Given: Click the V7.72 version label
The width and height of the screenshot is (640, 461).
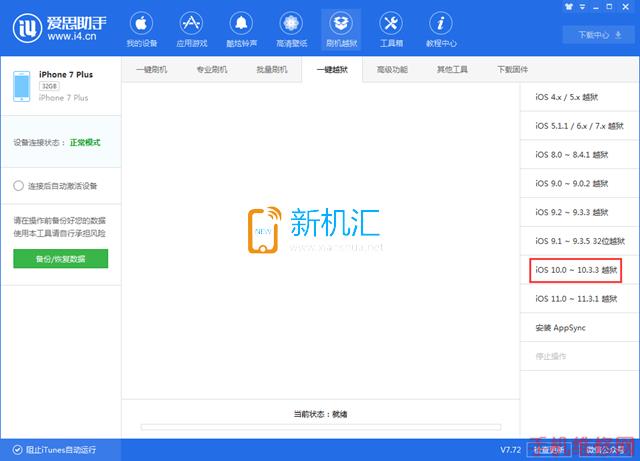Looking at the screenshot, I should [510, 450].
